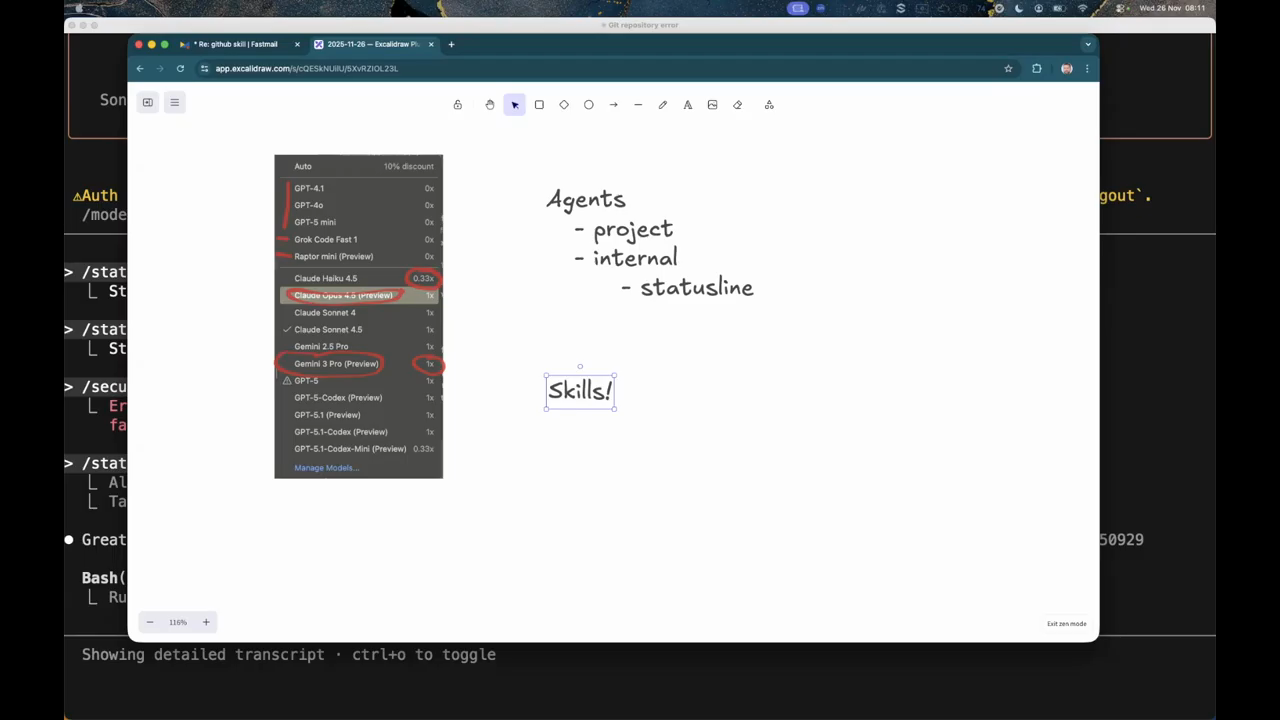Toggle the Excalidraw sidebar panel
Image resolution: width=1280 pixels, height=720 pixels.
(x=148, y=102)
